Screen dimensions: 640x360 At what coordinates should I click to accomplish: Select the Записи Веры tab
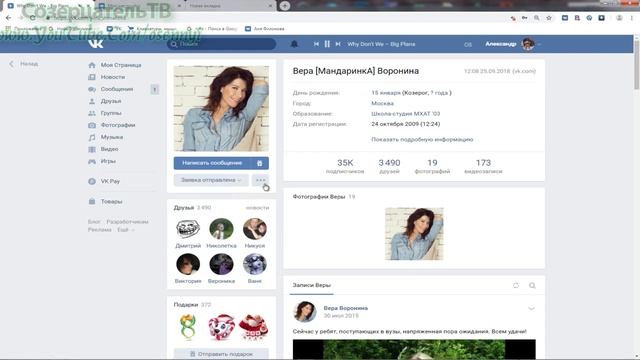tap(312, 285)
